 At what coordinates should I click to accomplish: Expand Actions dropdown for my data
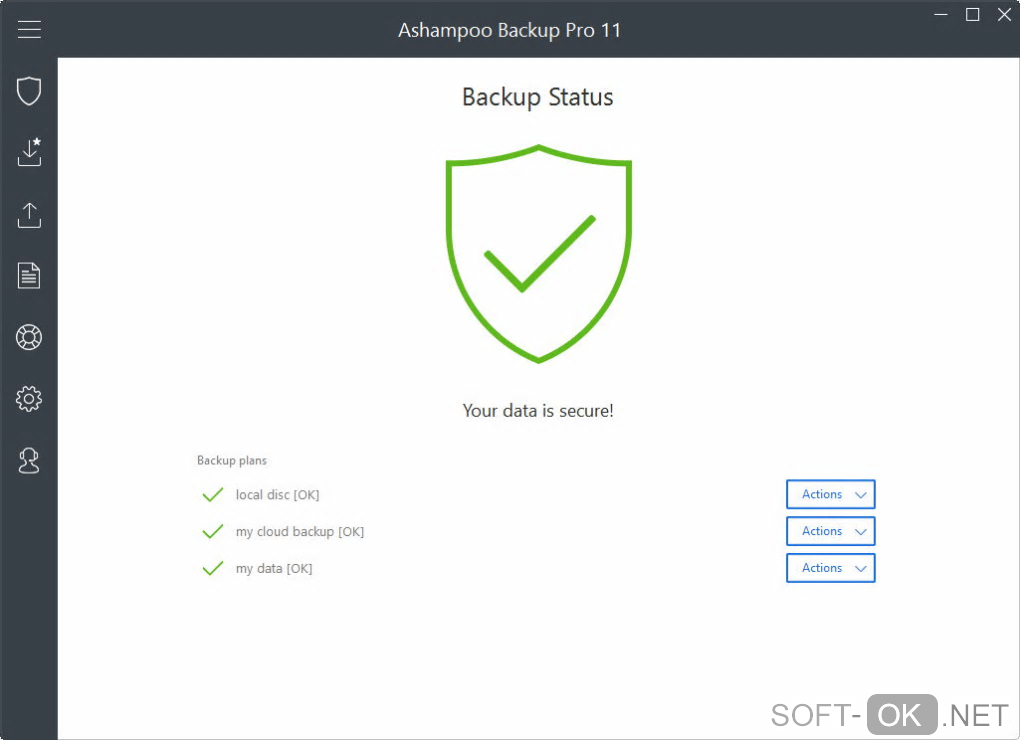[830, 568]
